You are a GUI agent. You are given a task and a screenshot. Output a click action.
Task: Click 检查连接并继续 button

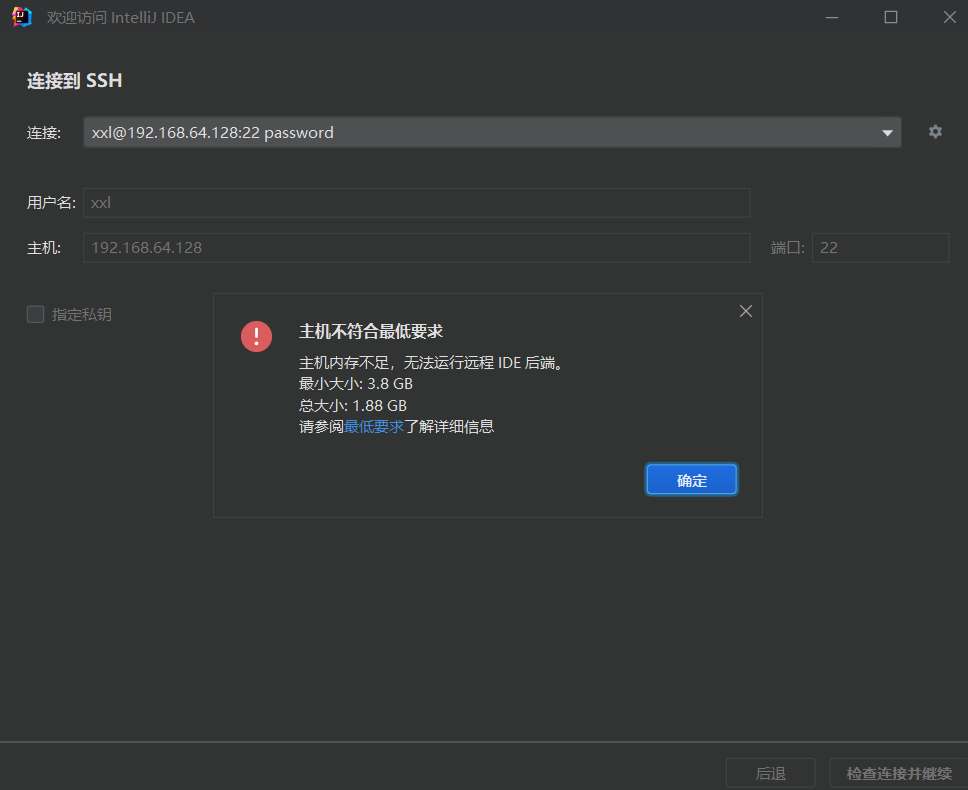coord(899,773)
